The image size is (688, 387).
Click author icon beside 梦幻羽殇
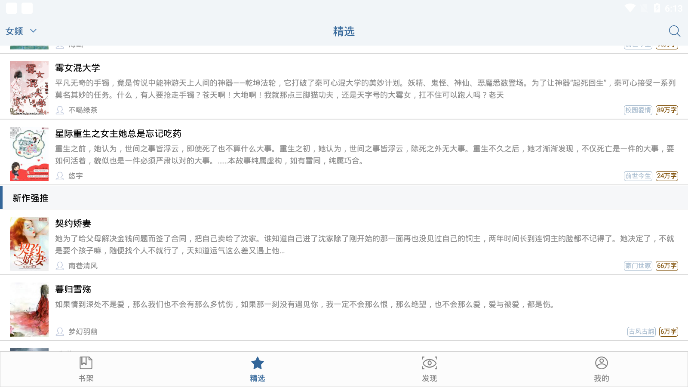(60, 332)
